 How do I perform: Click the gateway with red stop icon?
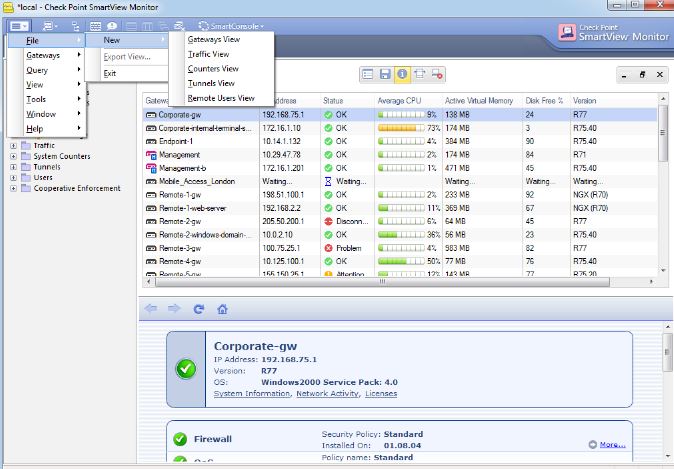(437, 74)
